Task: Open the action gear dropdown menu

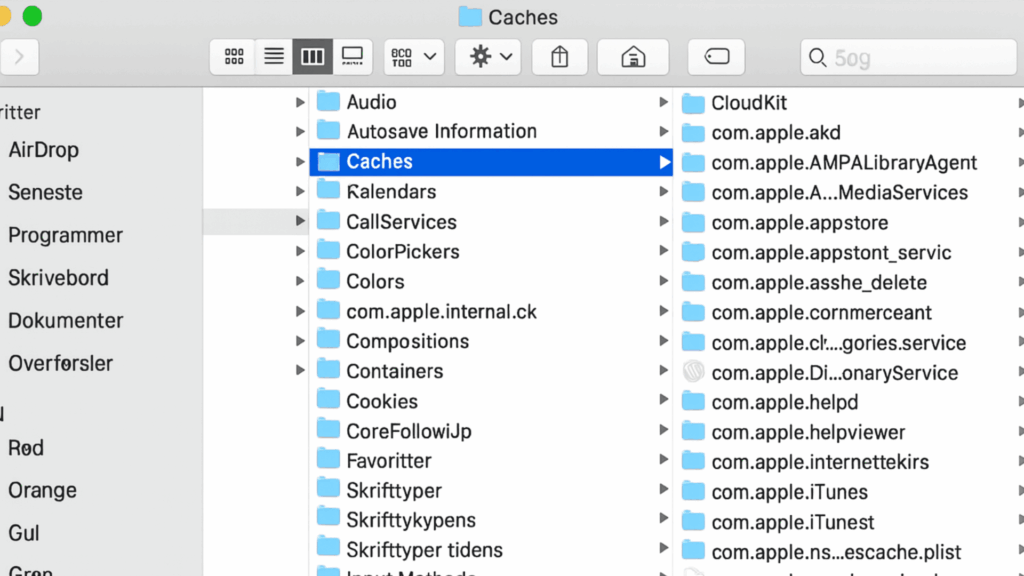Action: 487,57
